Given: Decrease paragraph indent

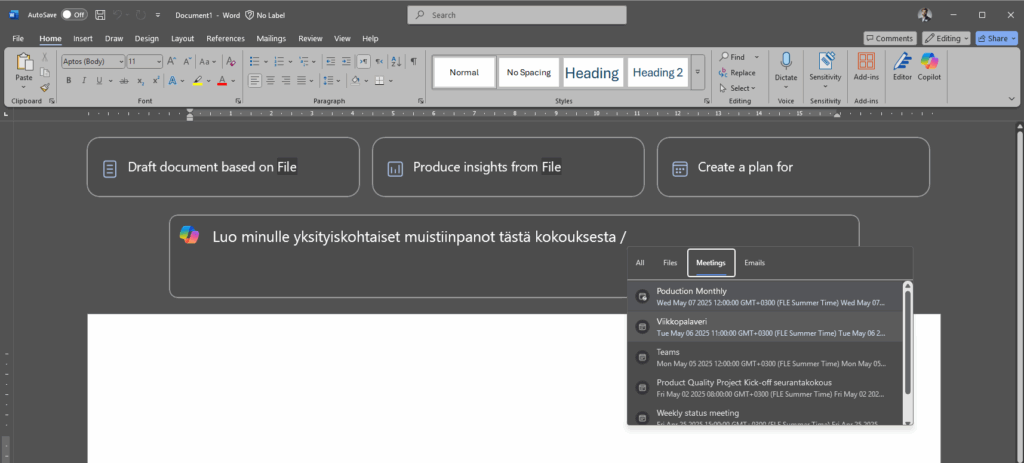Looking at the screenshot, I should click(330, 61).
